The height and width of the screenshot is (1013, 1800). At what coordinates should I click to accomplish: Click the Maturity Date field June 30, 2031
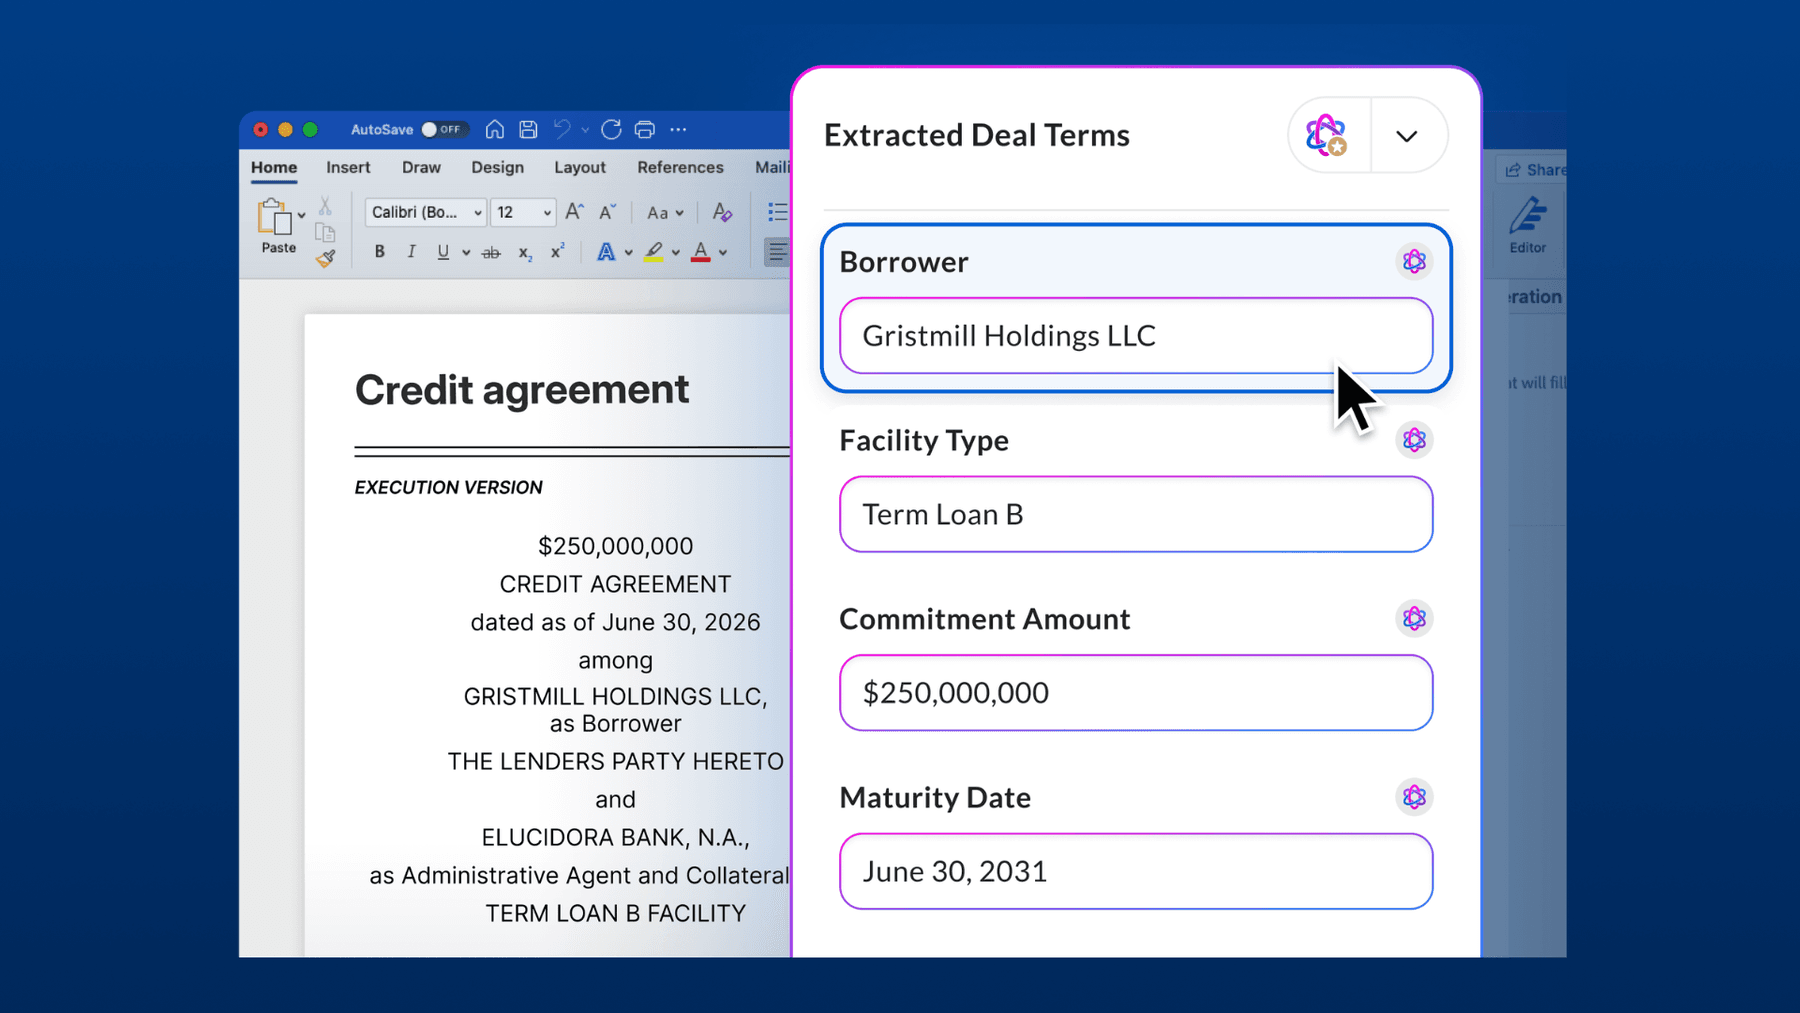[1136, 871]
